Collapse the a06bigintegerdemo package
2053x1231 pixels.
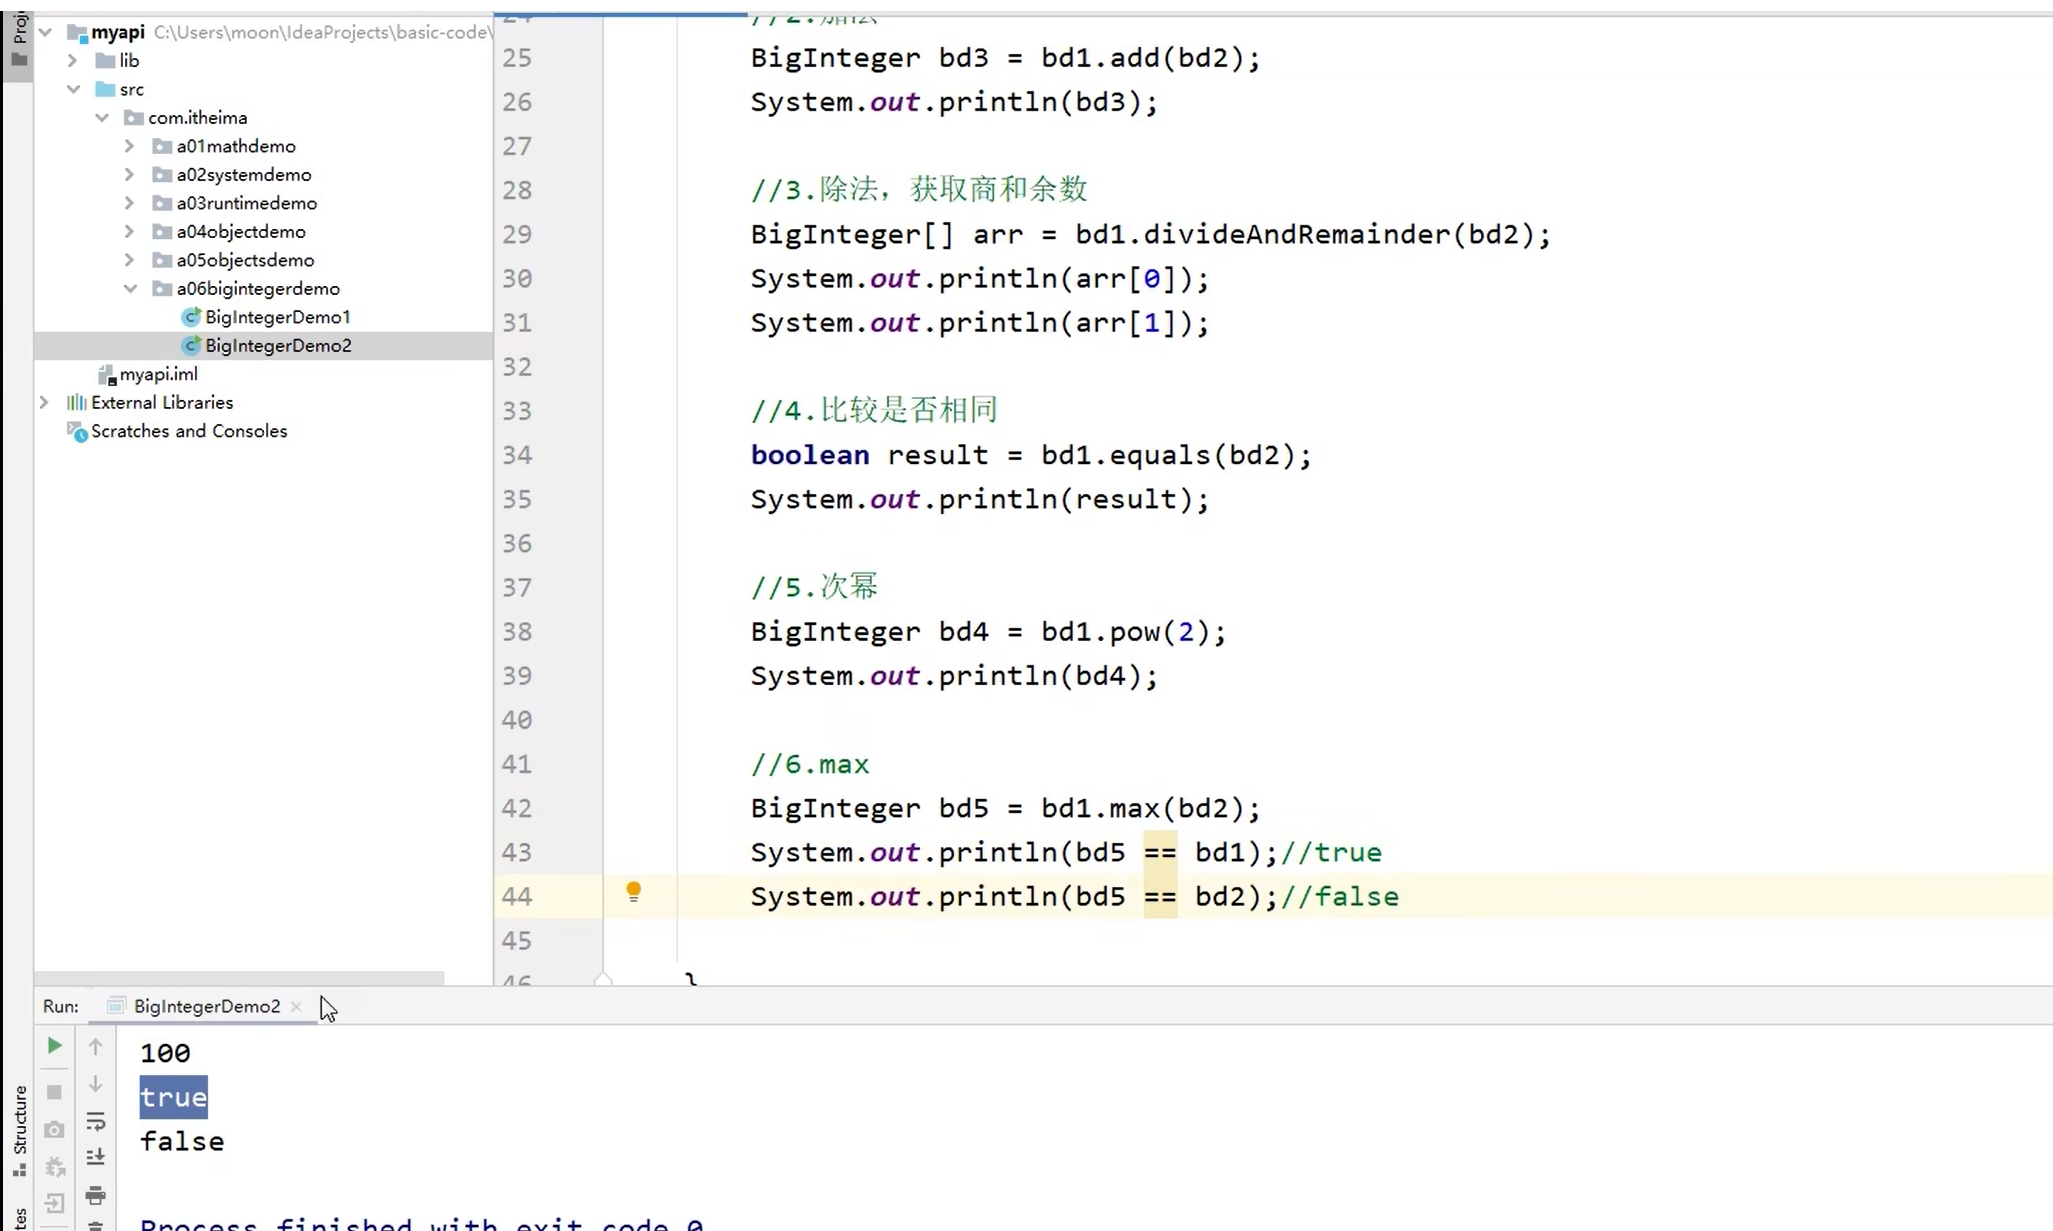(130, 289)
